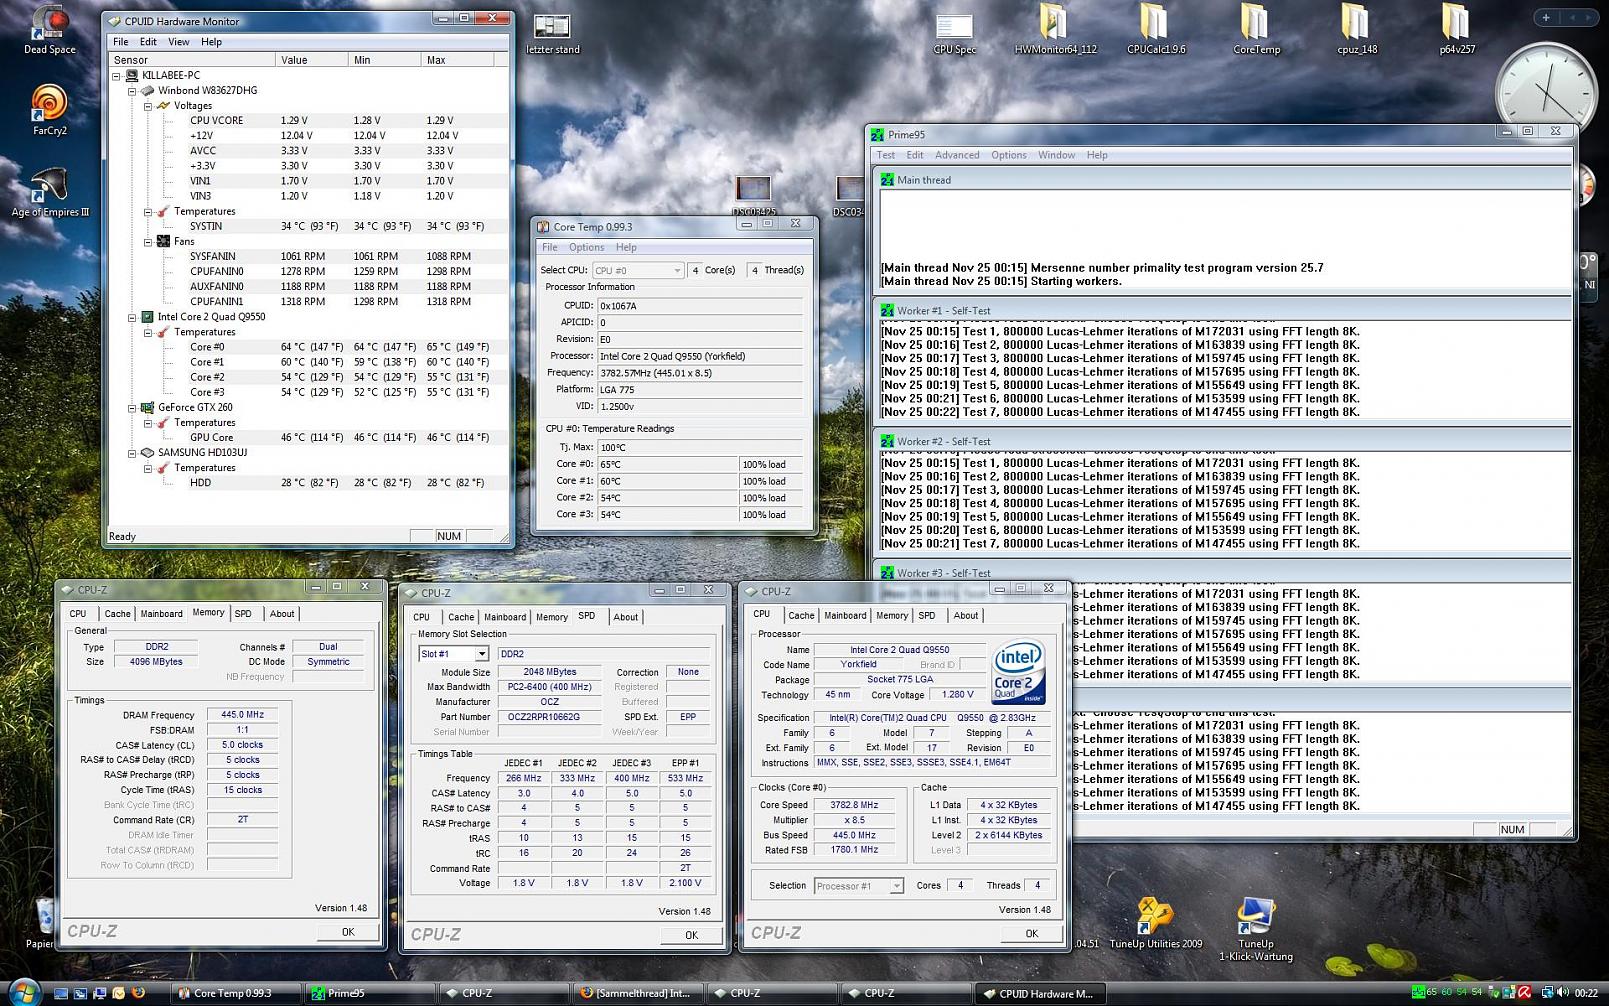Launch the FarCry2 desktop icon
Screen dimensions: 1609x1006
49,110
